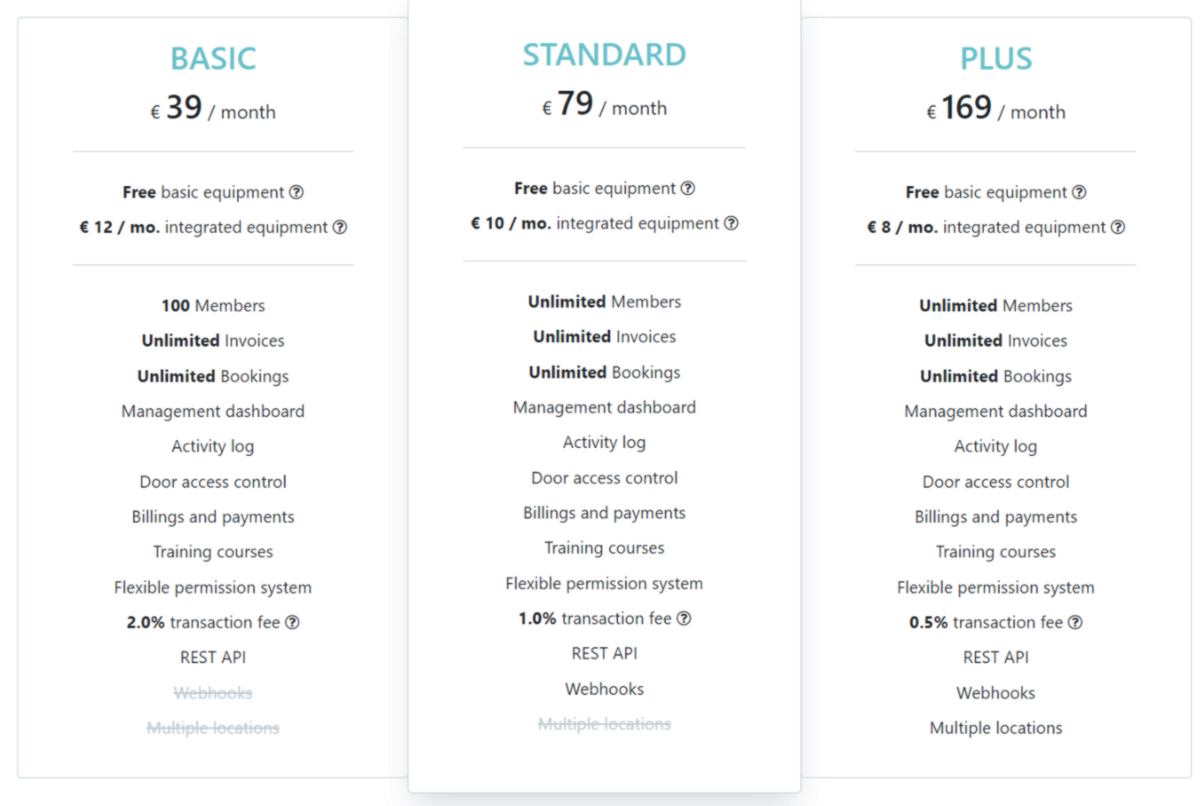
Task: Click the € 79 / month price
Action: pos(604,105)
